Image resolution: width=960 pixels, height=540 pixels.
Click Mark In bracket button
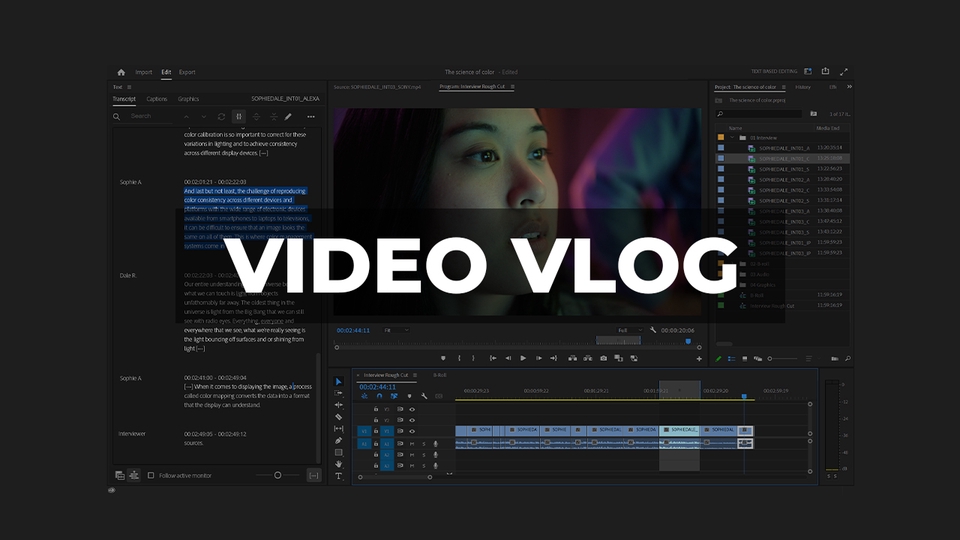[x=459, y=358]
